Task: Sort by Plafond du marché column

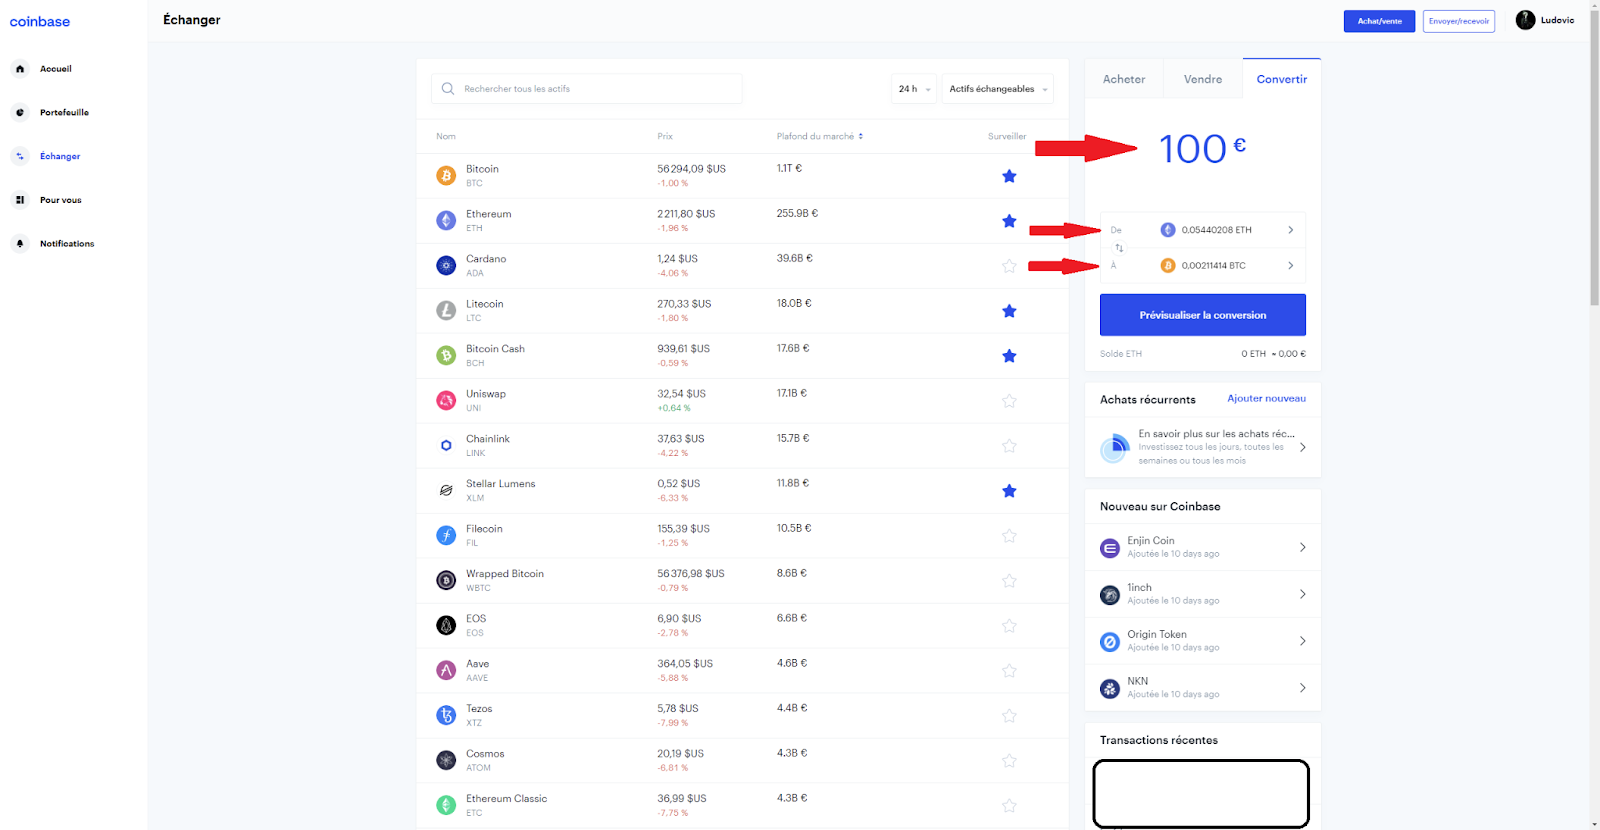Action: [x=819, y=136]
